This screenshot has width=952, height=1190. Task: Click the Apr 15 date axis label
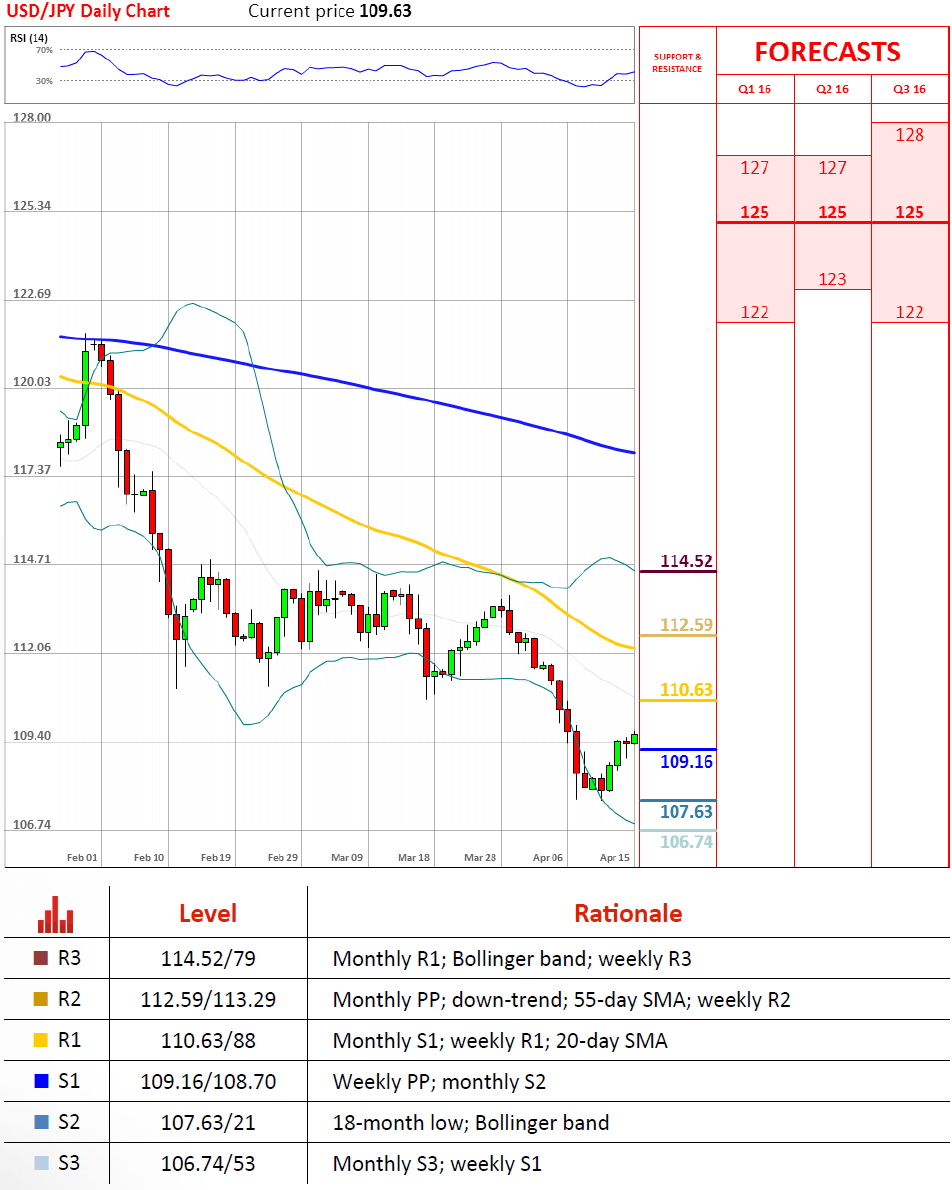tap(614, 858)
